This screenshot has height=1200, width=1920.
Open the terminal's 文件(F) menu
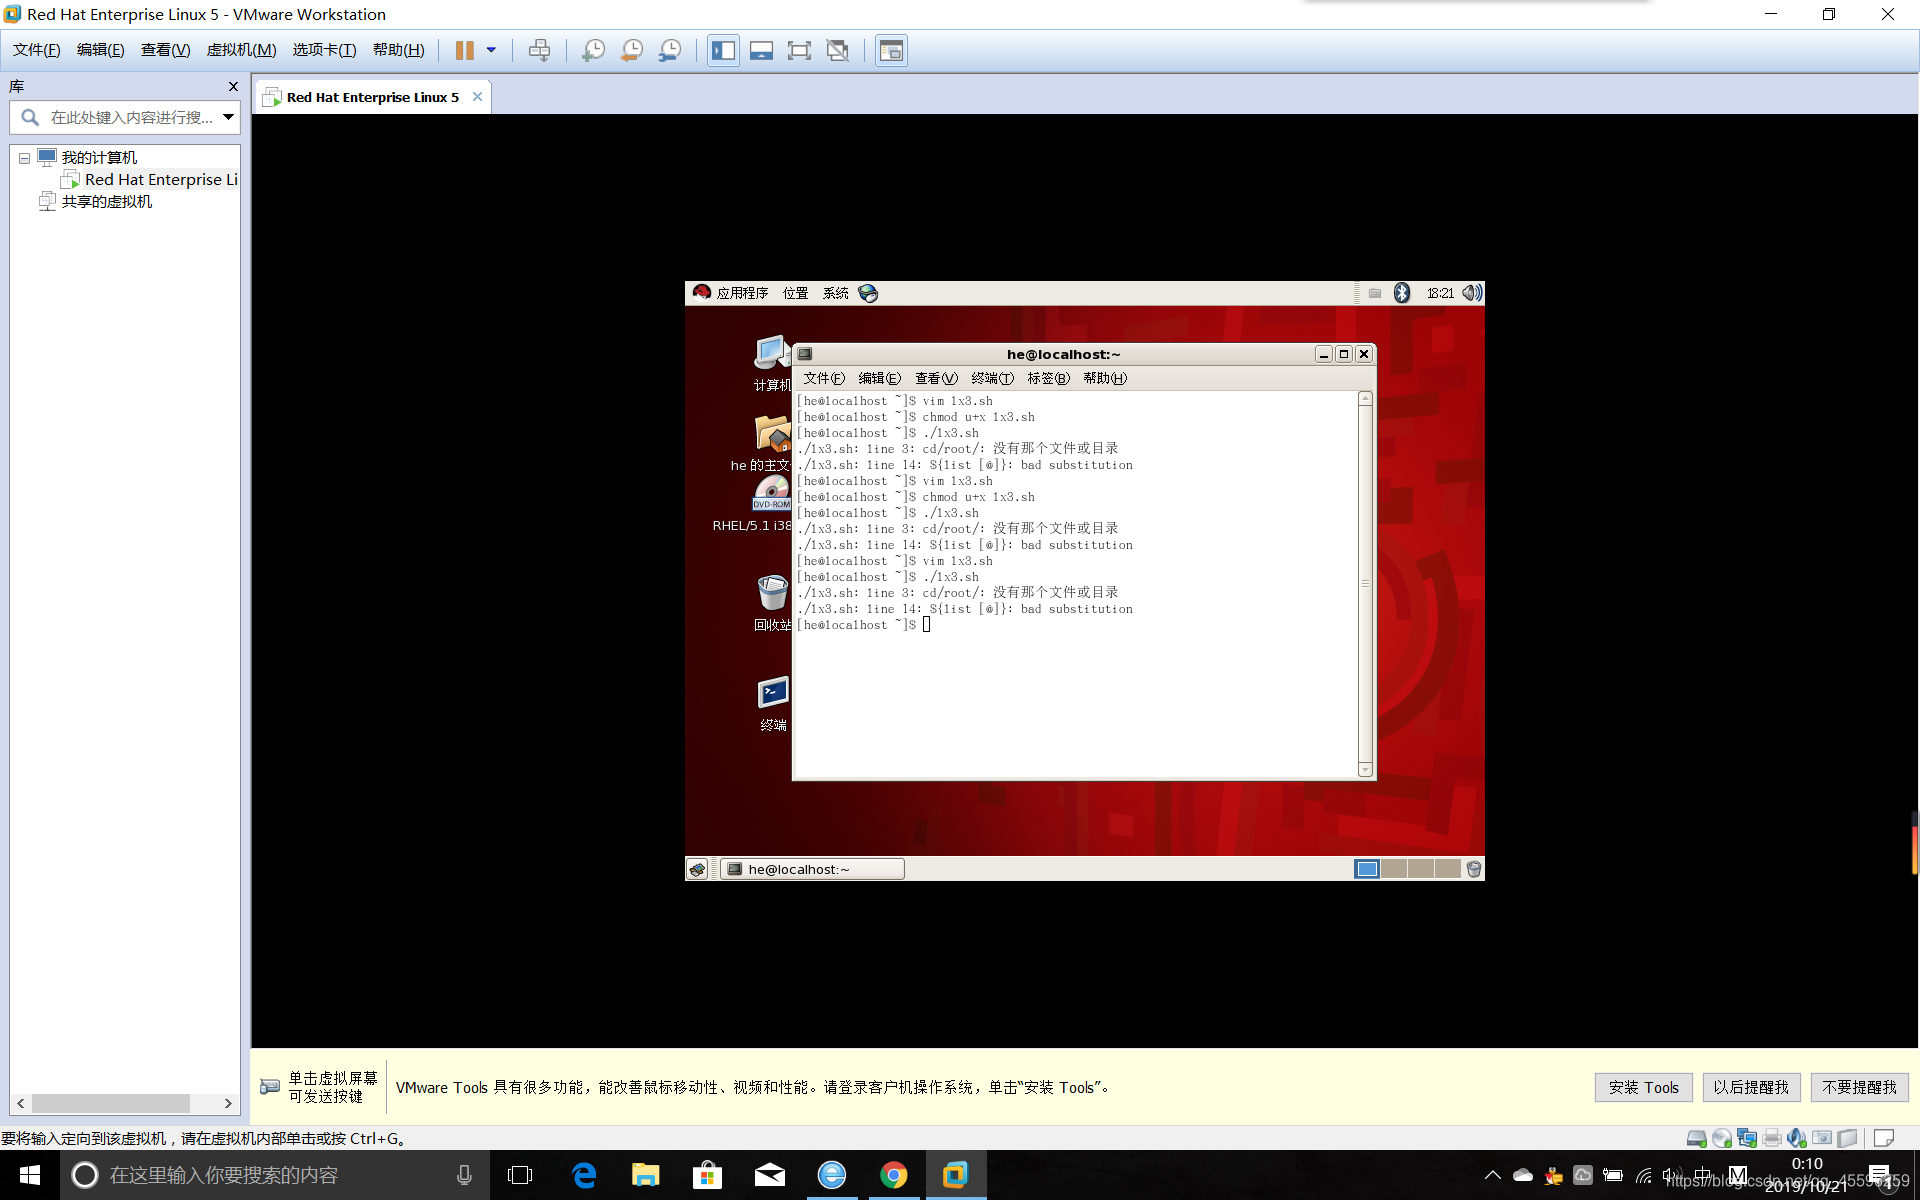click(824, 378)
